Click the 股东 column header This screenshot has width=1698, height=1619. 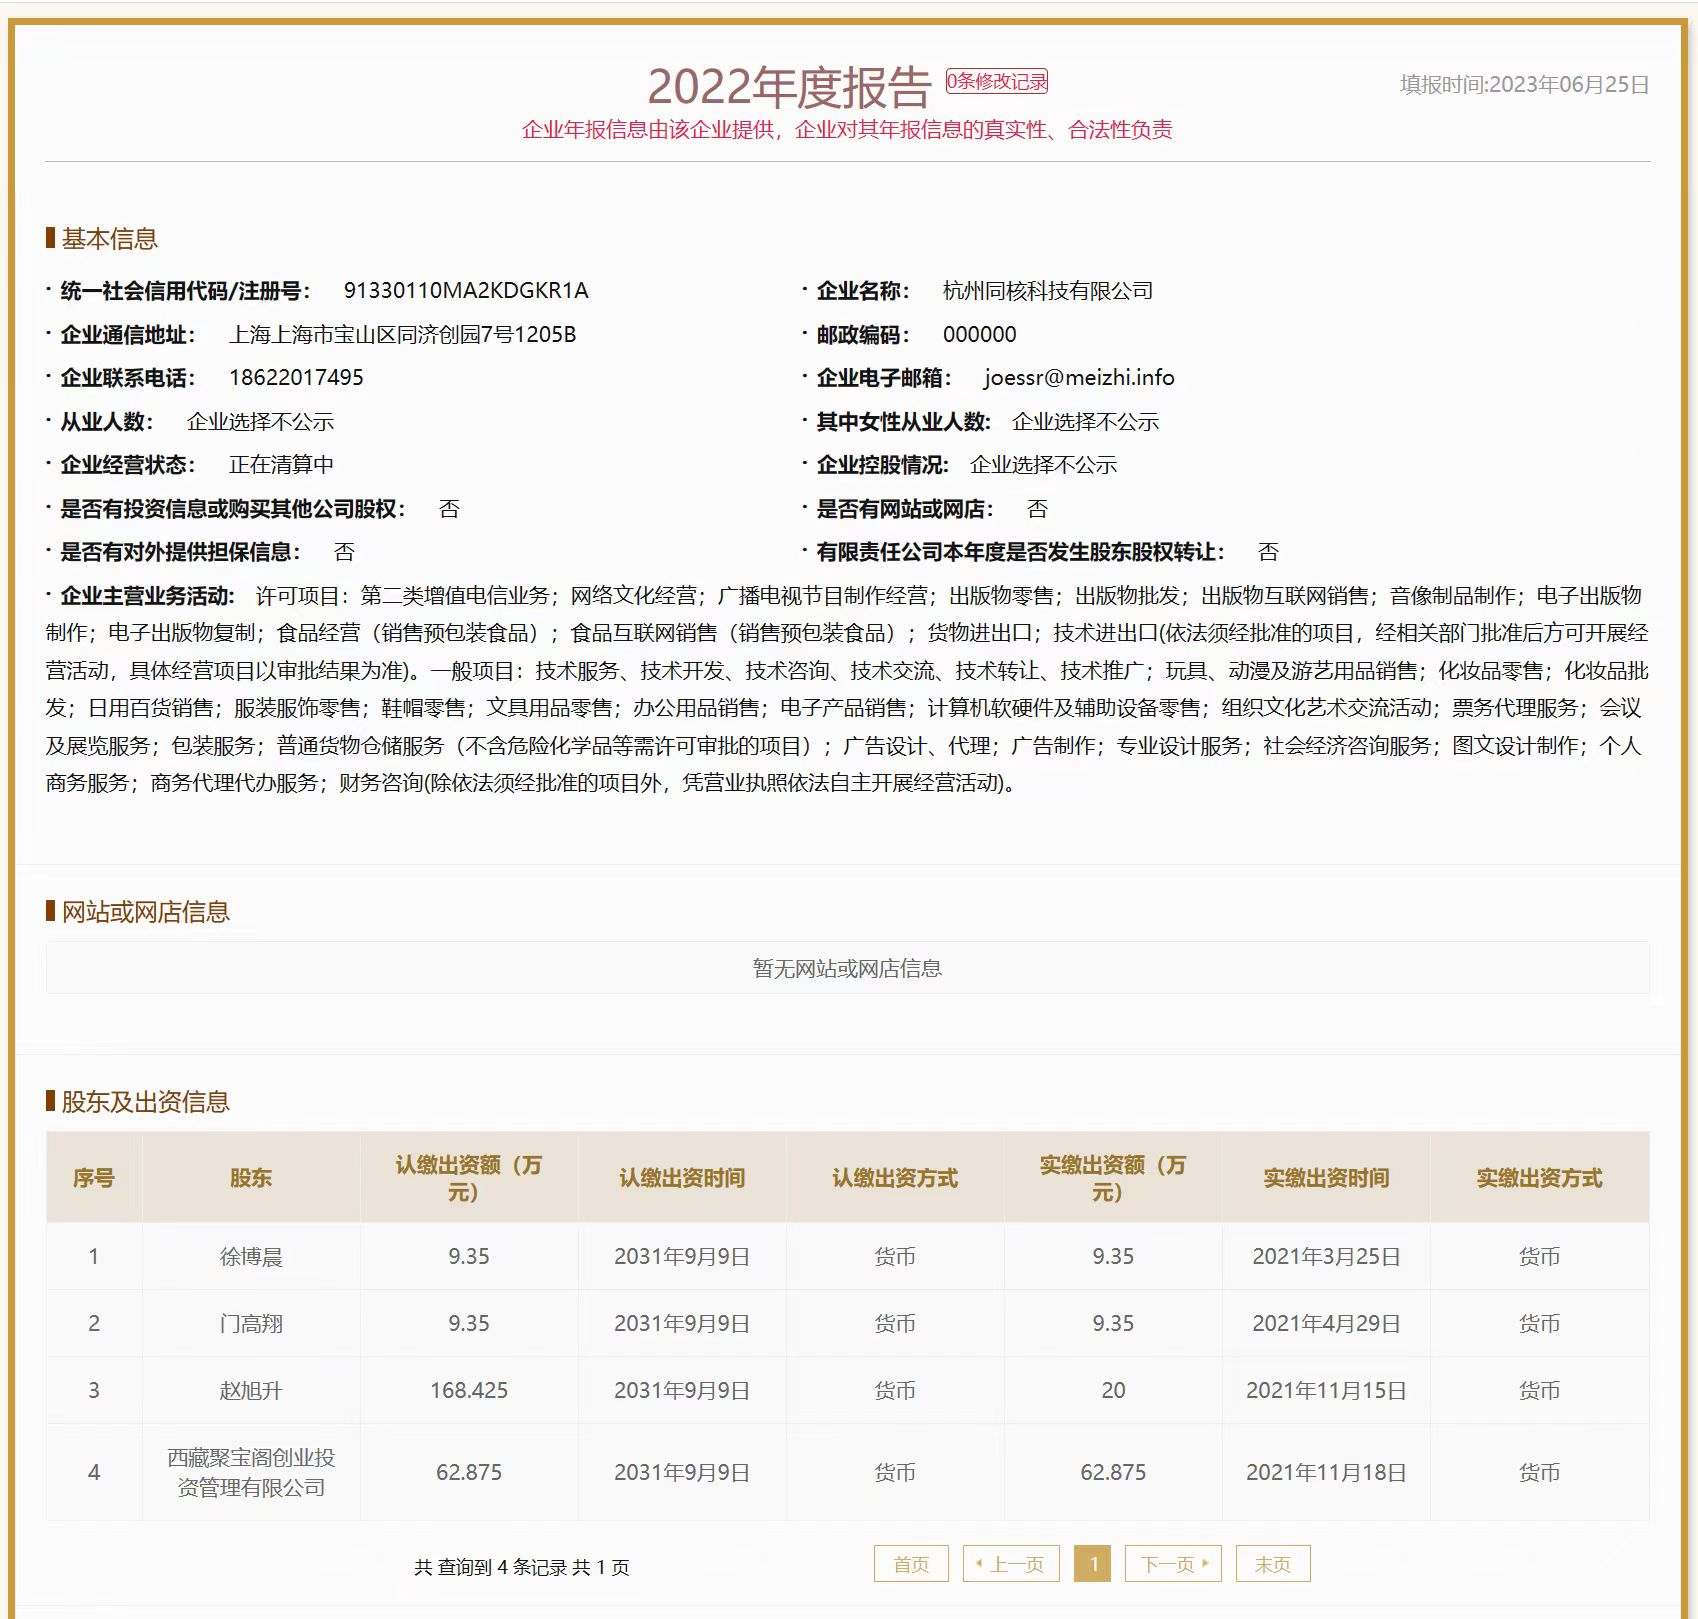[251, 1178]
